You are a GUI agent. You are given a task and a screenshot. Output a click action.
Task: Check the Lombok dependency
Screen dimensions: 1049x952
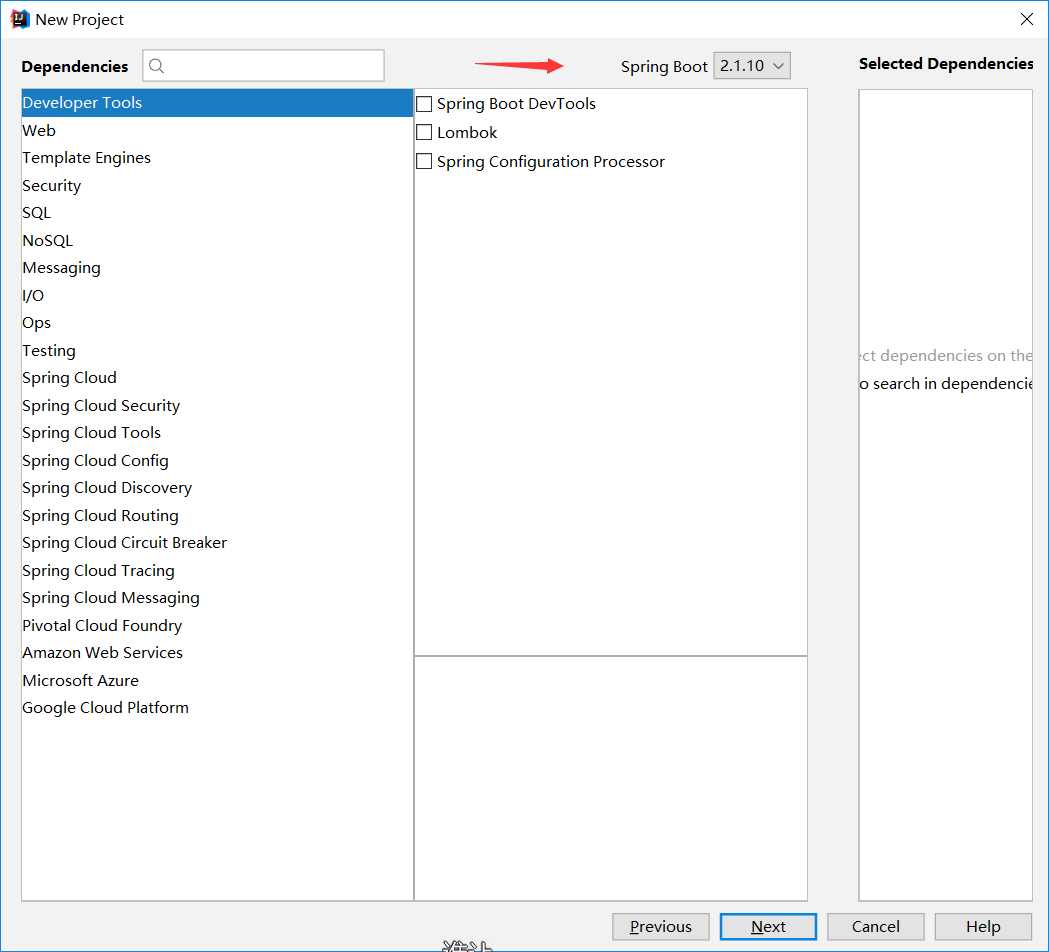pos(424,132)
